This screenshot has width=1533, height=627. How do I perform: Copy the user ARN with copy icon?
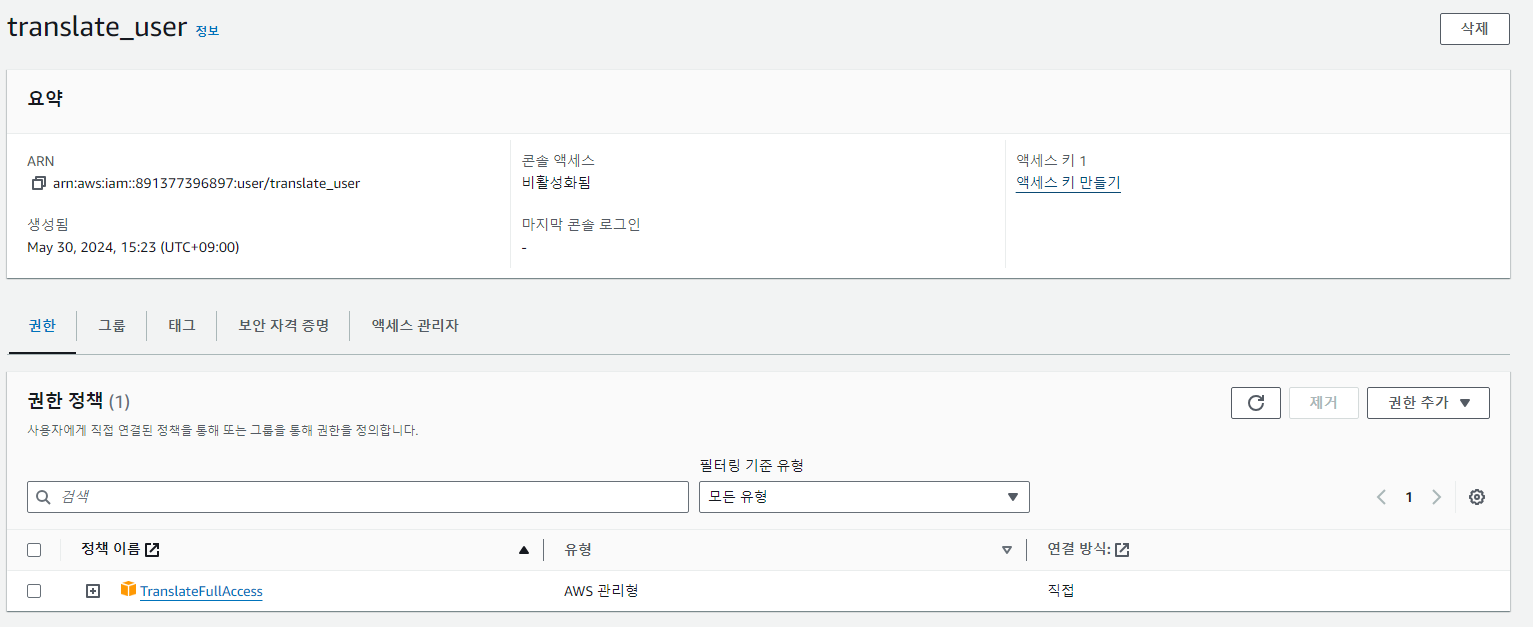click(39, 183)
